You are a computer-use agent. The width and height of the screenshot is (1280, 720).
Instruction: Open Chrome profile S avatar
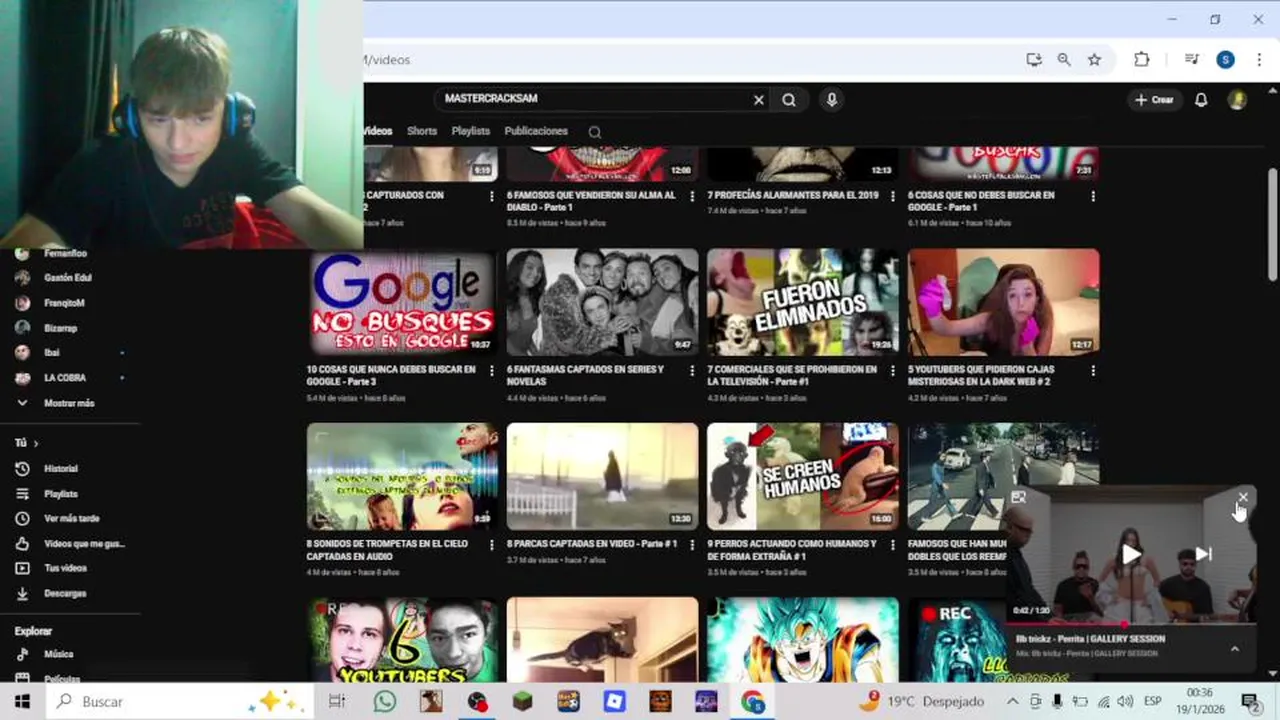coord(1225,60)
